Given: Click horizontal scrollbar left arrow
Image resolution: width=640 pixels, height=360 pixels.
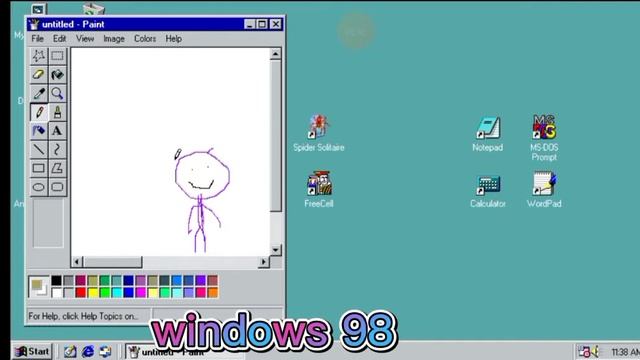Looking at the screenshot, I should pyautogui.click(x=77, y=262).
